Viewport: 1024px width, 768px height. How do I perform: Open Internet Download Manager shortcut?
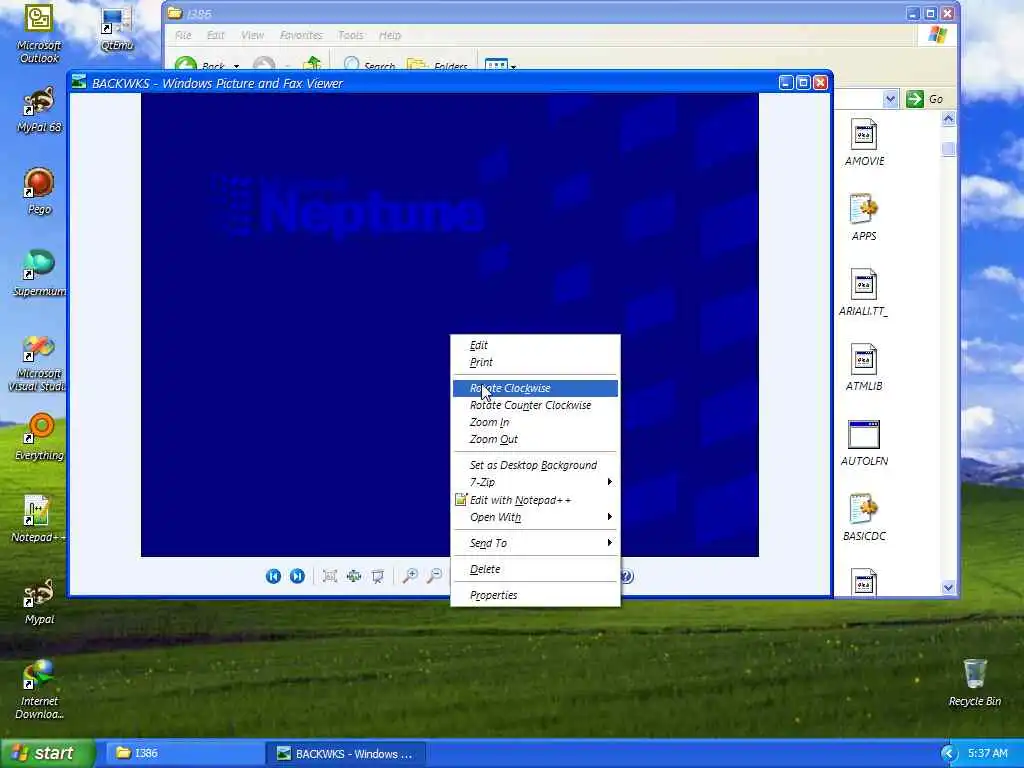(39, 690)
